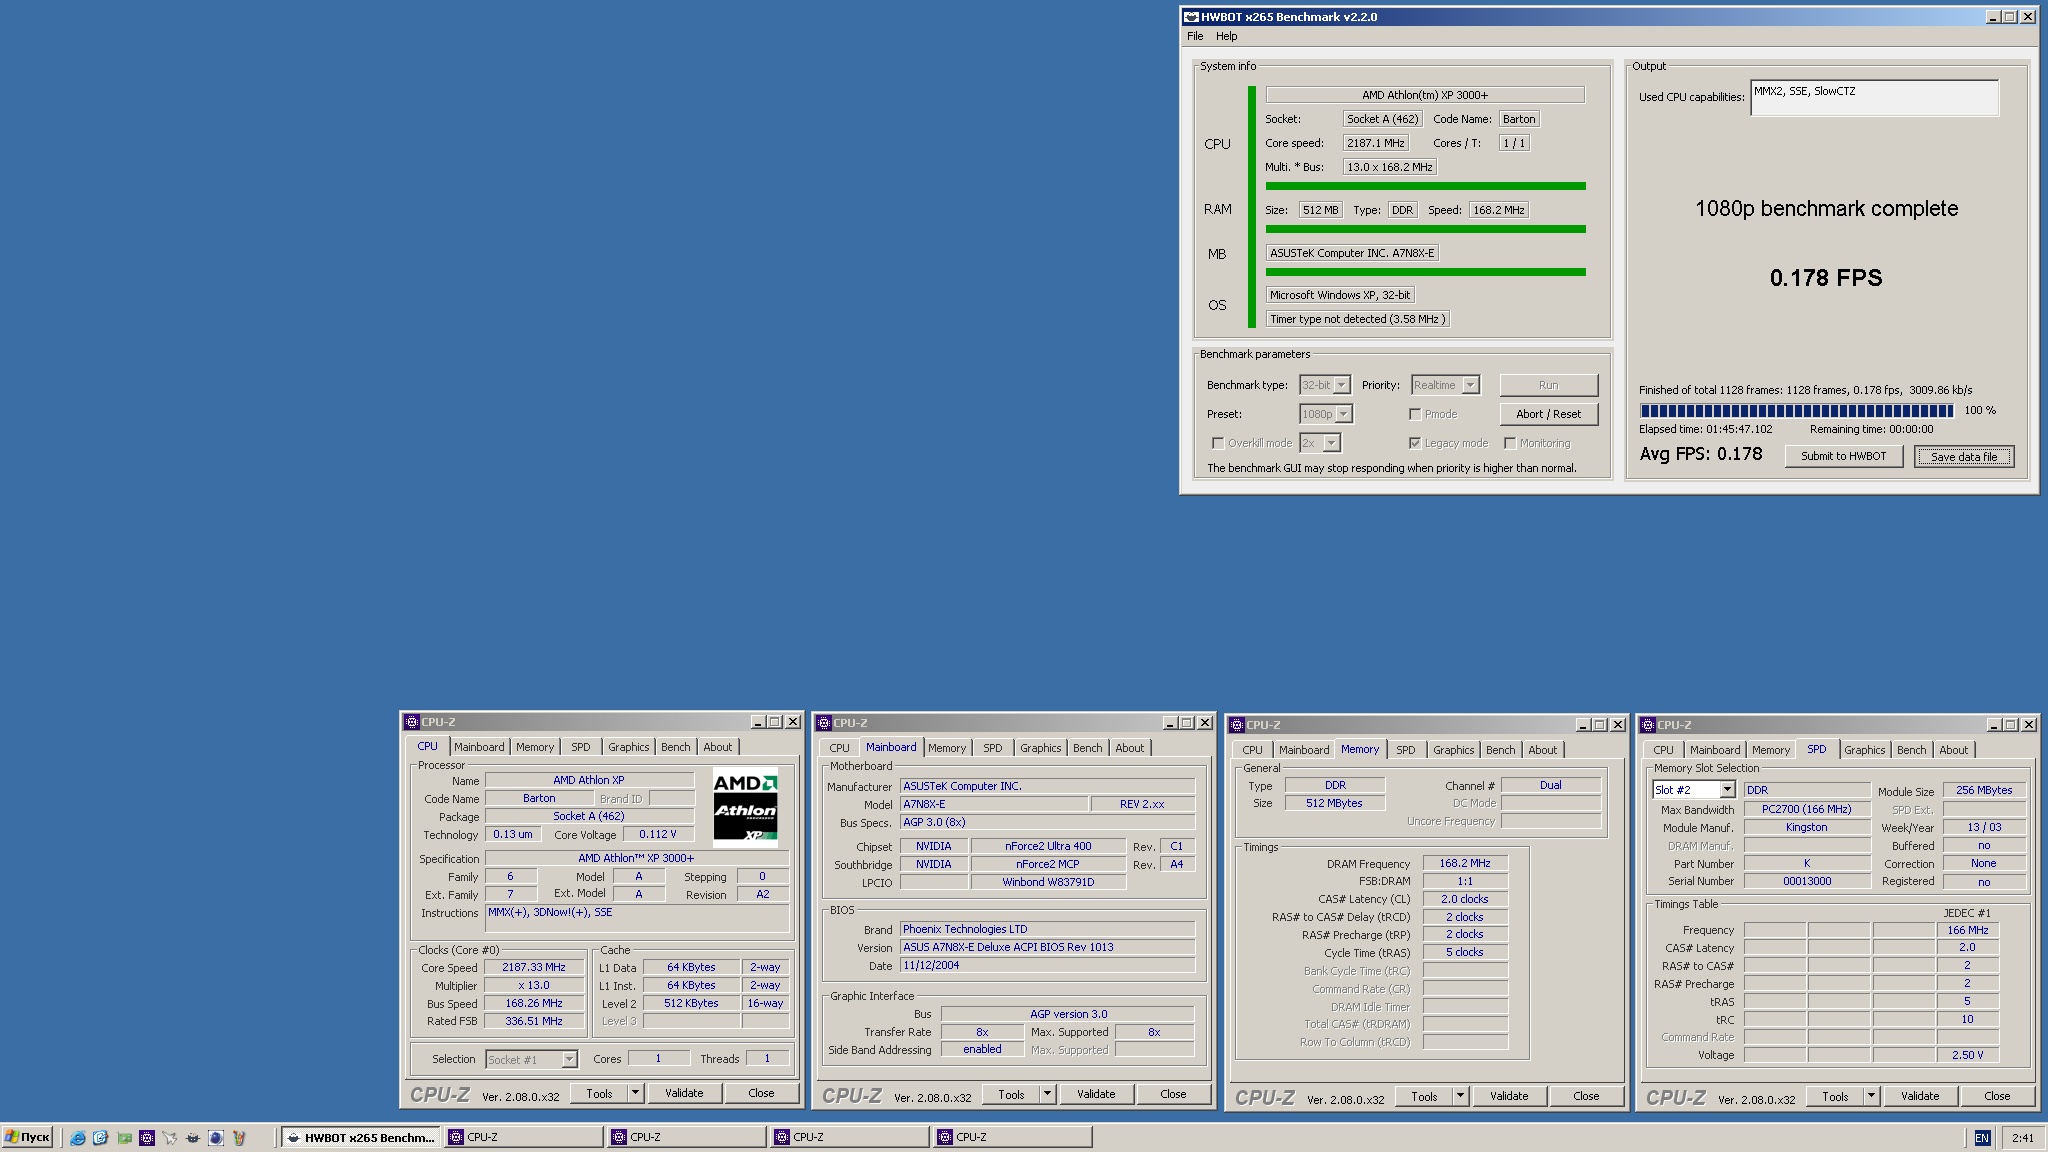The image size is (2048, 1152).
Task: Click Submit to HWBOT button
Action: point(1844,456)
